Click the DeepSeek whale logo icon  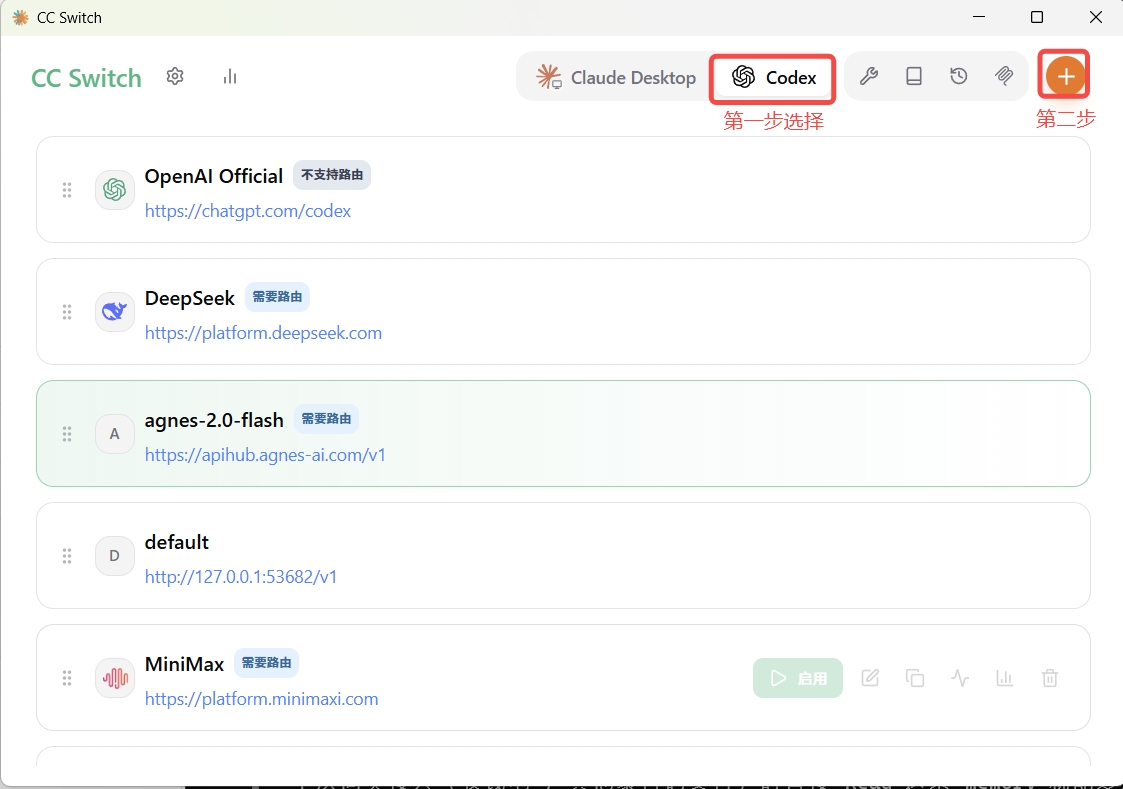115,311
